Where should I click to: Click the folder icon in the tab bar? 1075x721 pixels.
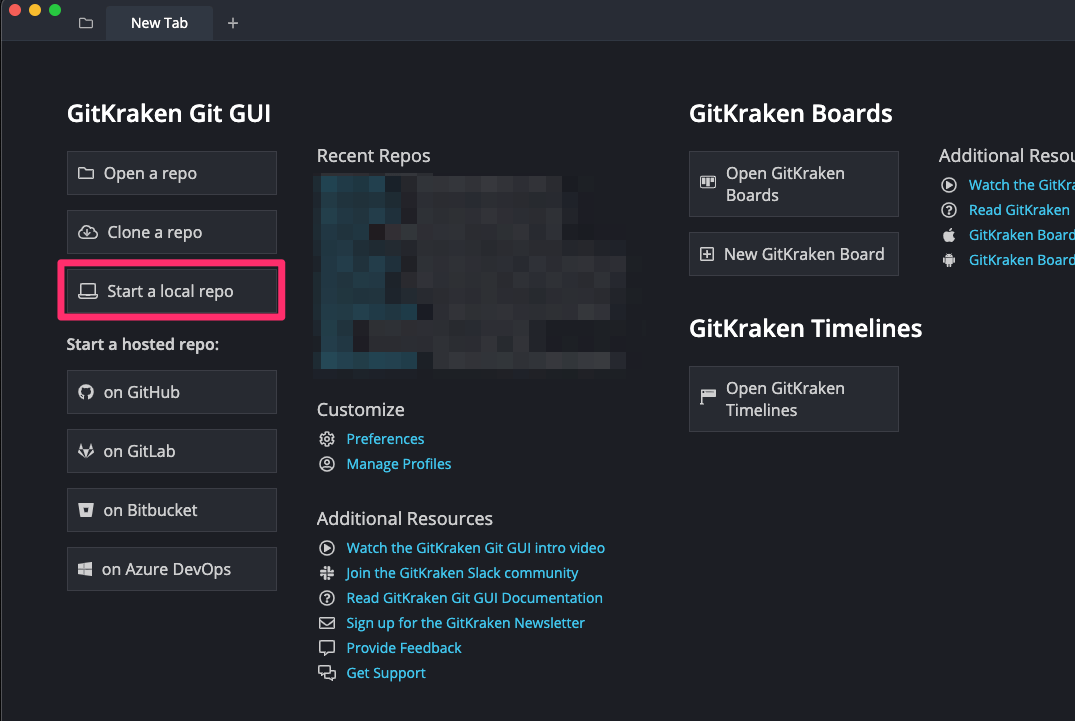click(x=86, y=23)
